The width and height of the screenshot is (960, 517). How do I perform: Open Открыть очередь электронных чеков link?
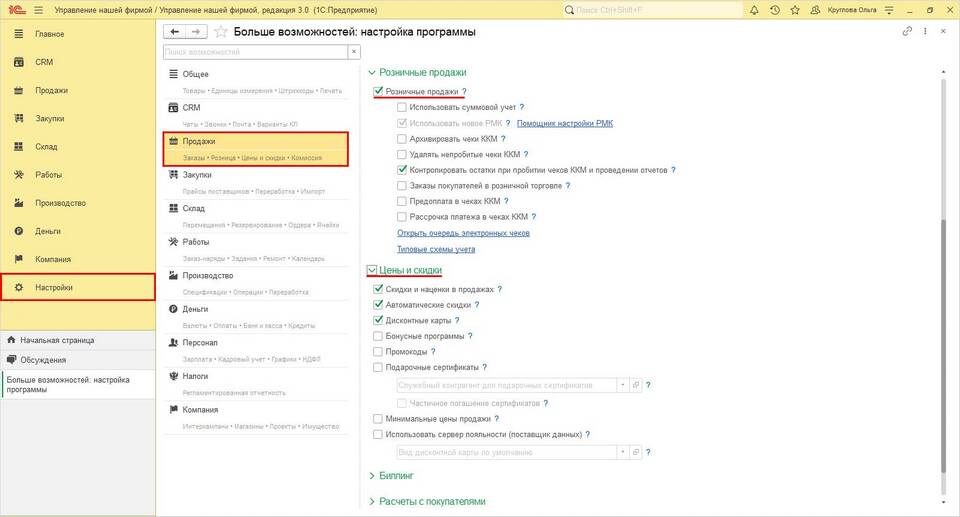(463, 233)
